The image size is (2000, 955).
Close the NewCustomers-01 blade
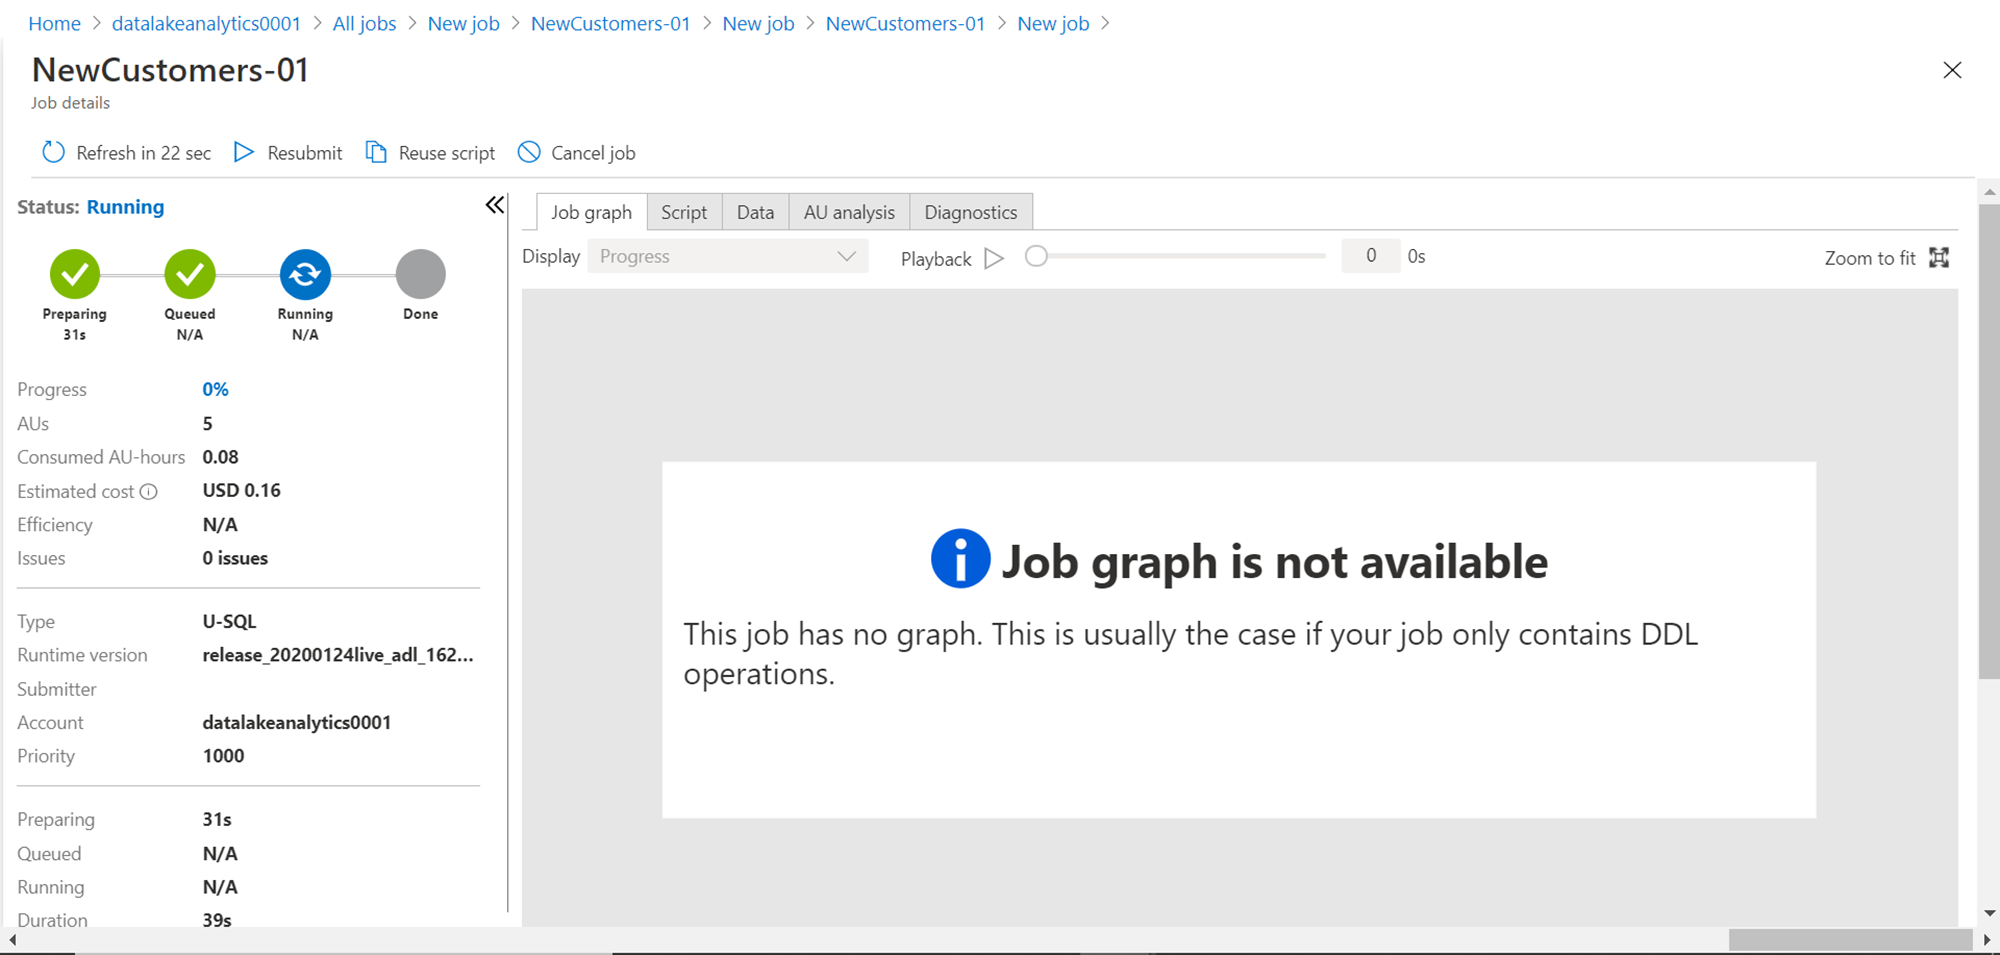(1952, 70)
